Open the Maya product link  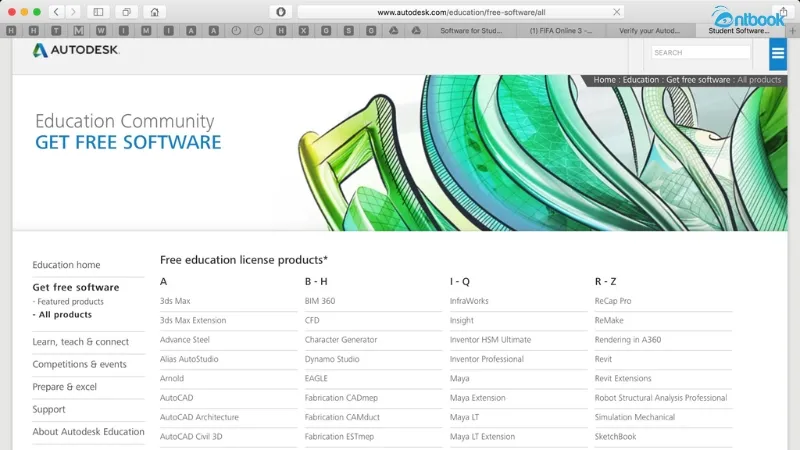point(459,379)
